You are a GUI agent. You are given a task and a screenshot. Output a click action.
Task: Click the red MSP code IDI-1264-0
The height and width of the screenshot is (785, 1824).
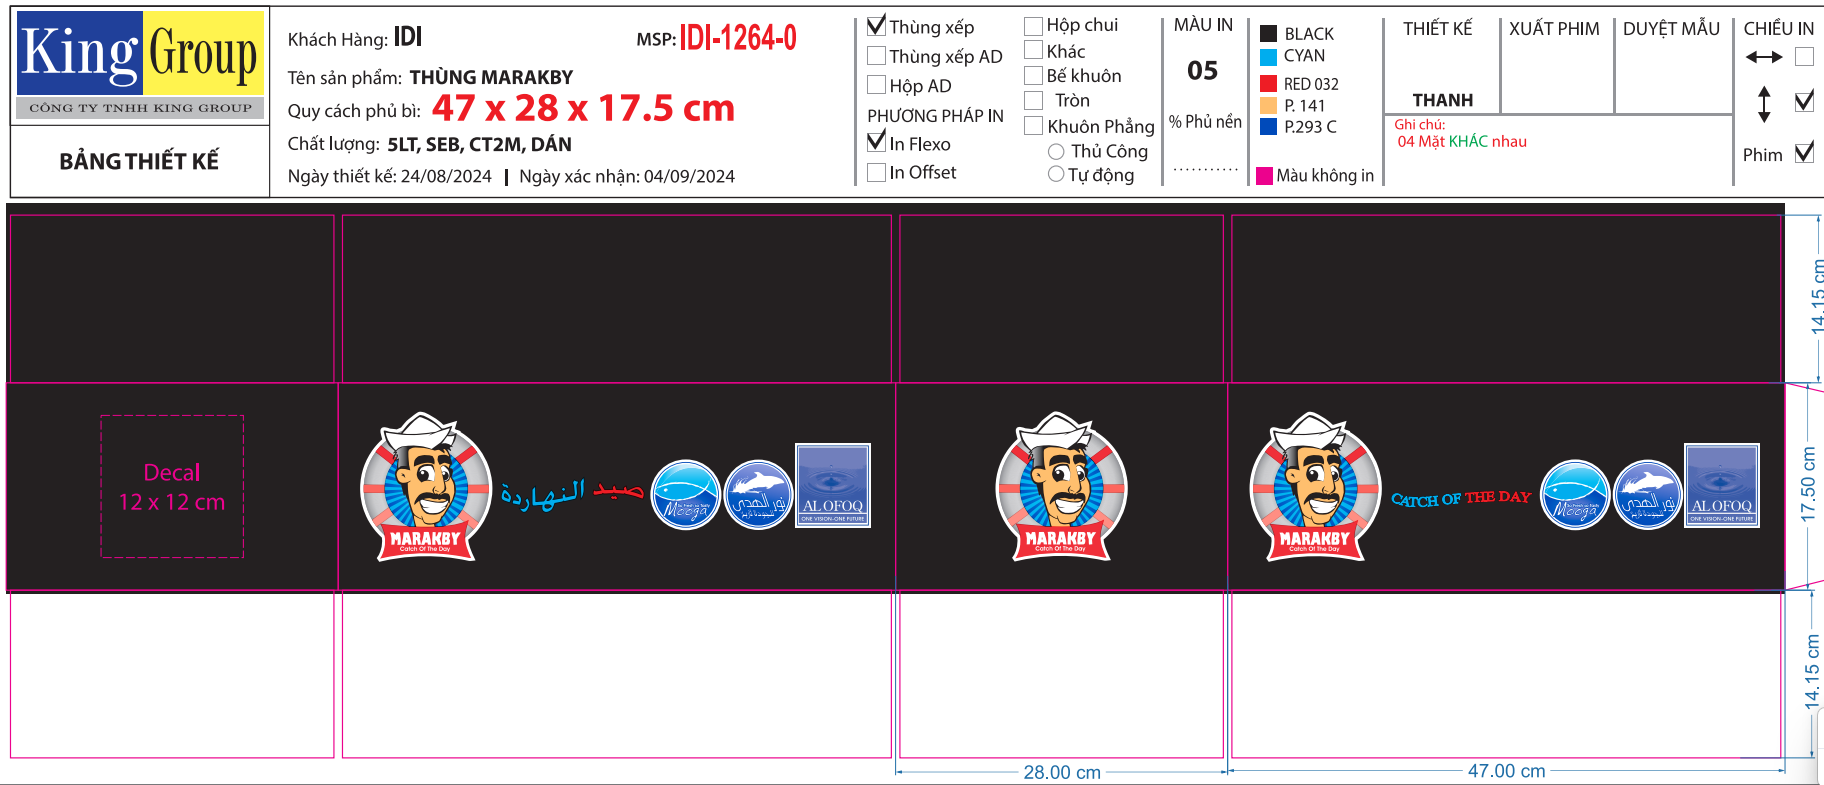[738, 39]
